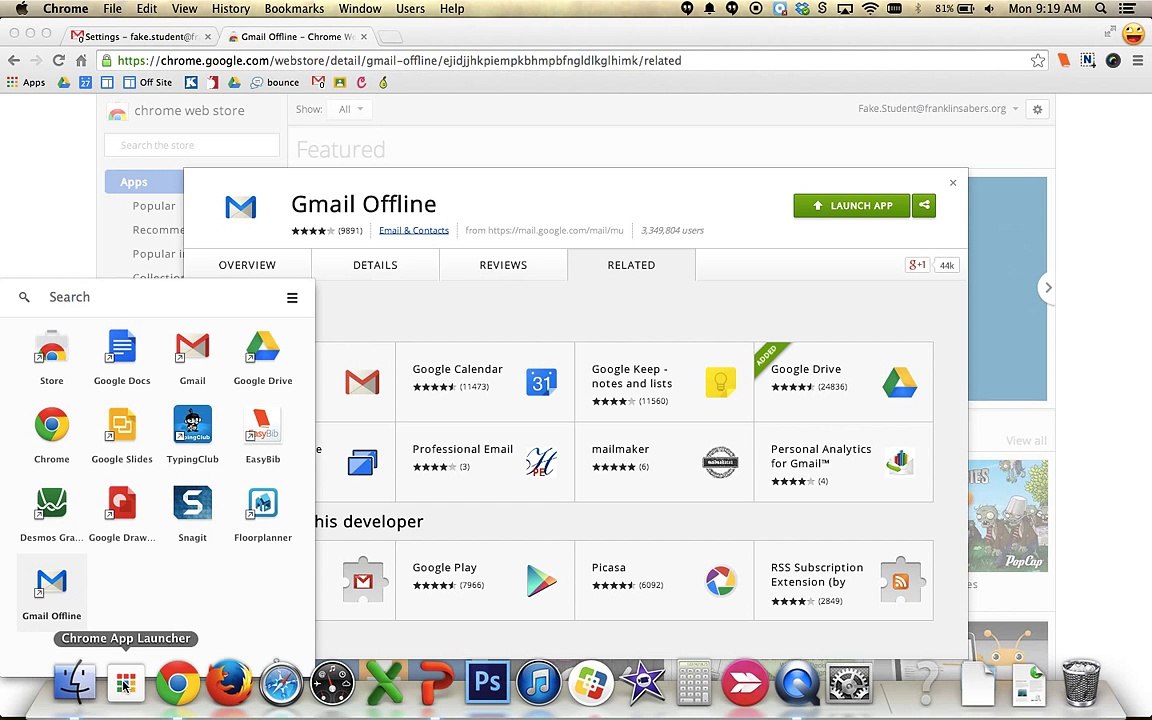
Task: Go to the Chrome home page button
Action: (82, 61)
